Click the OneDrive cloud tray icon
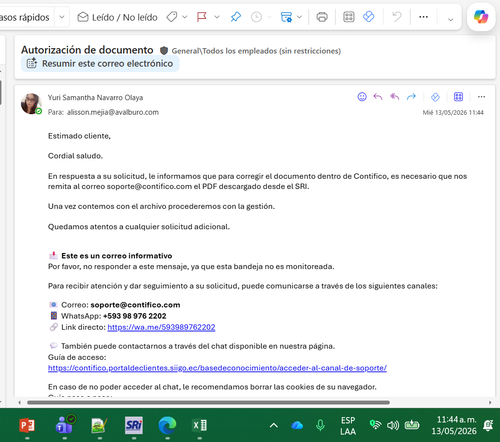The image size is (500, 442). 297,425
